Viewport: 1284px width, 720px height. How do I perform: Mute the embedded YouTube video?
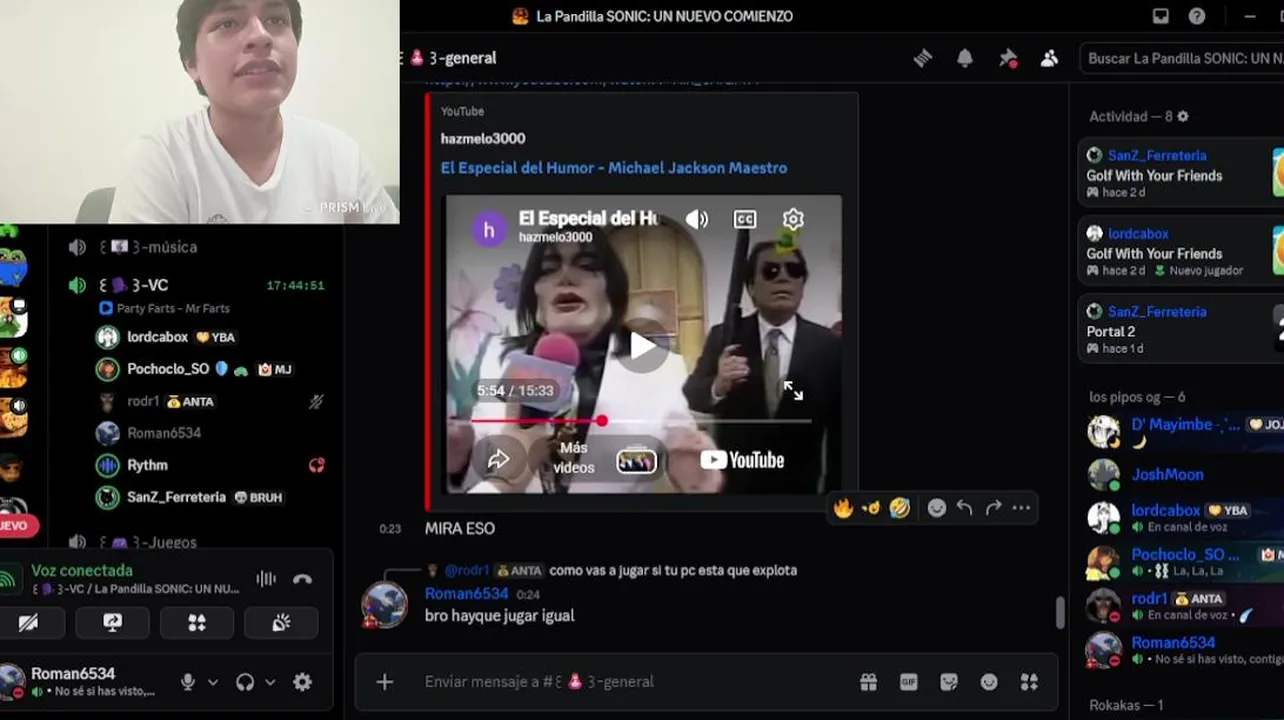click(x=697, y=219)
